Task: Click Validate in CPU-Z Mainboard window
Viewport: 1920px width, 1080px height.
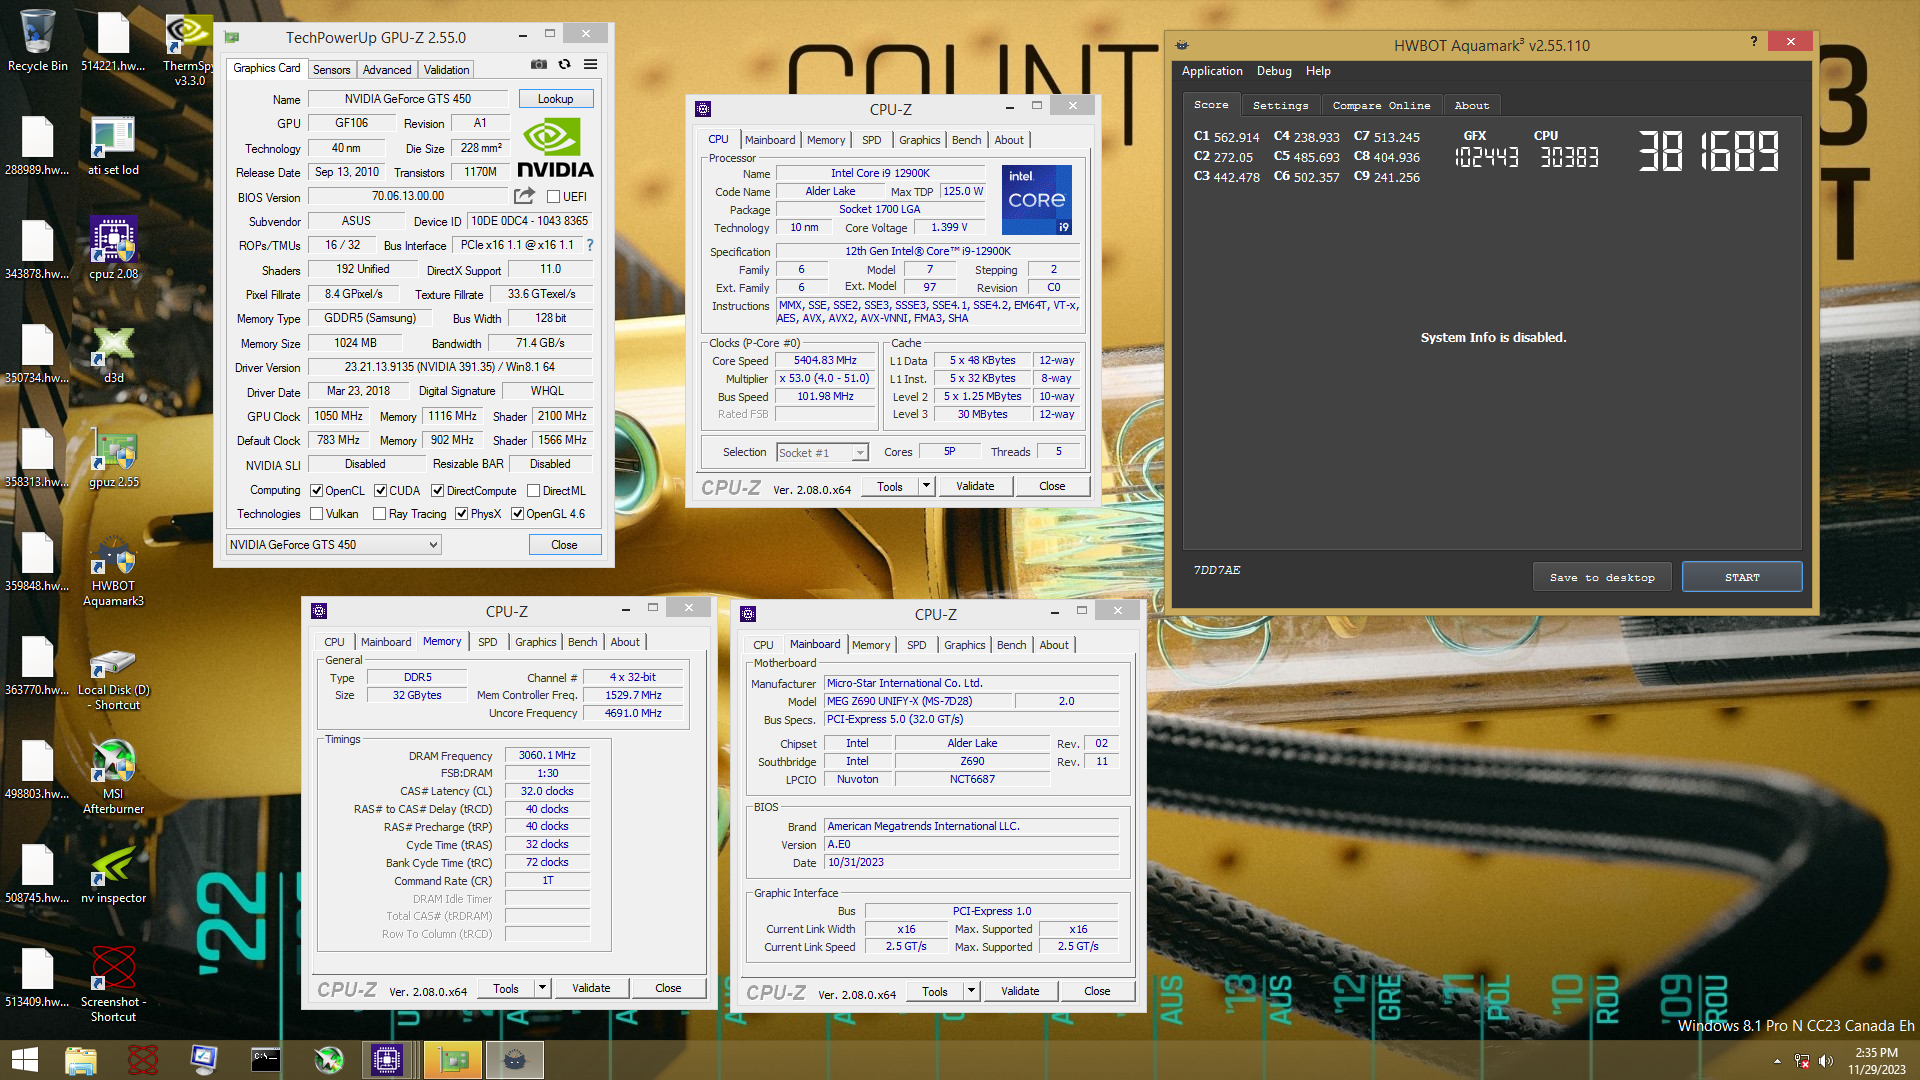Action: click(x=1020, y=991)
